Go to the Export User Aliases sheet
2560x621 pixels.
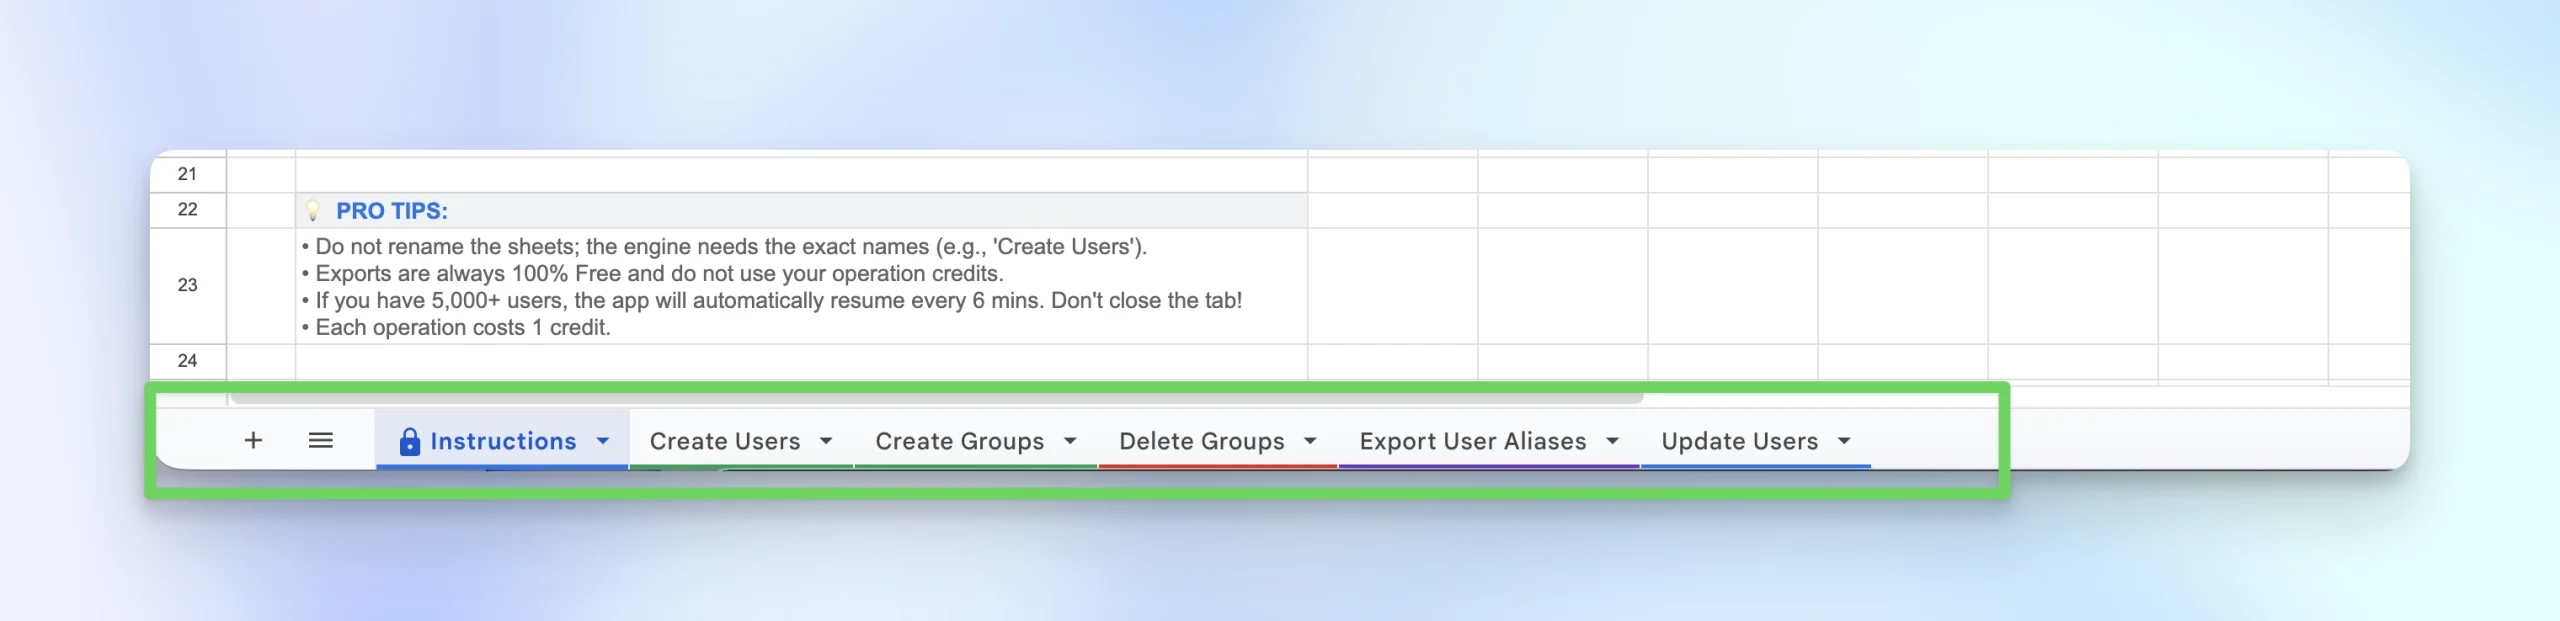(x=1472, y=441)
